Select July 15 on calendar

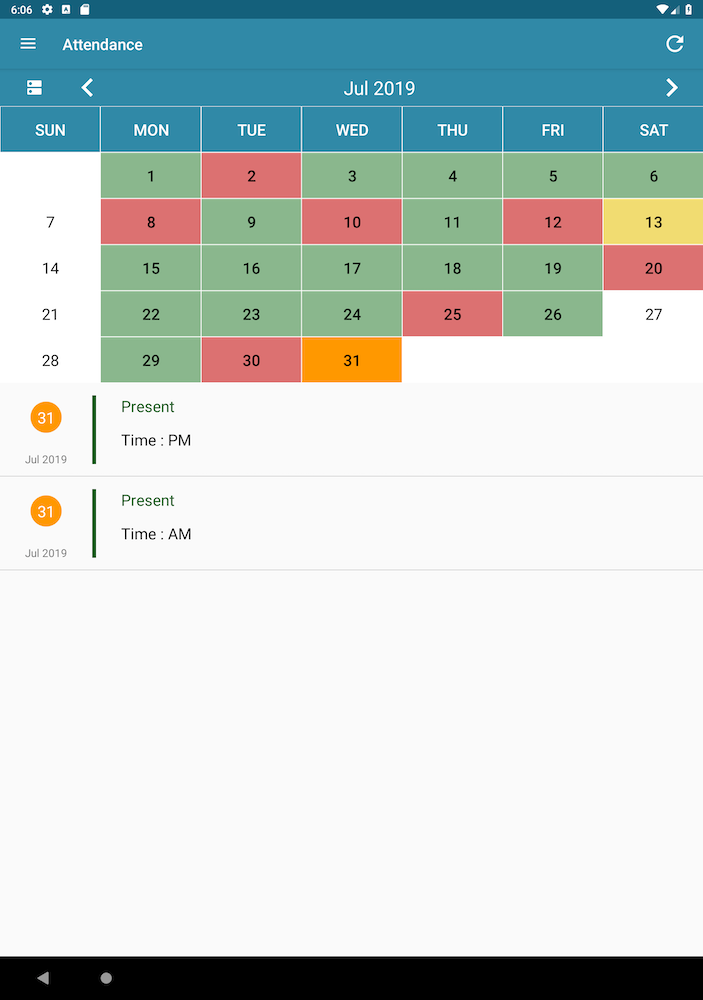click(151, 268)
